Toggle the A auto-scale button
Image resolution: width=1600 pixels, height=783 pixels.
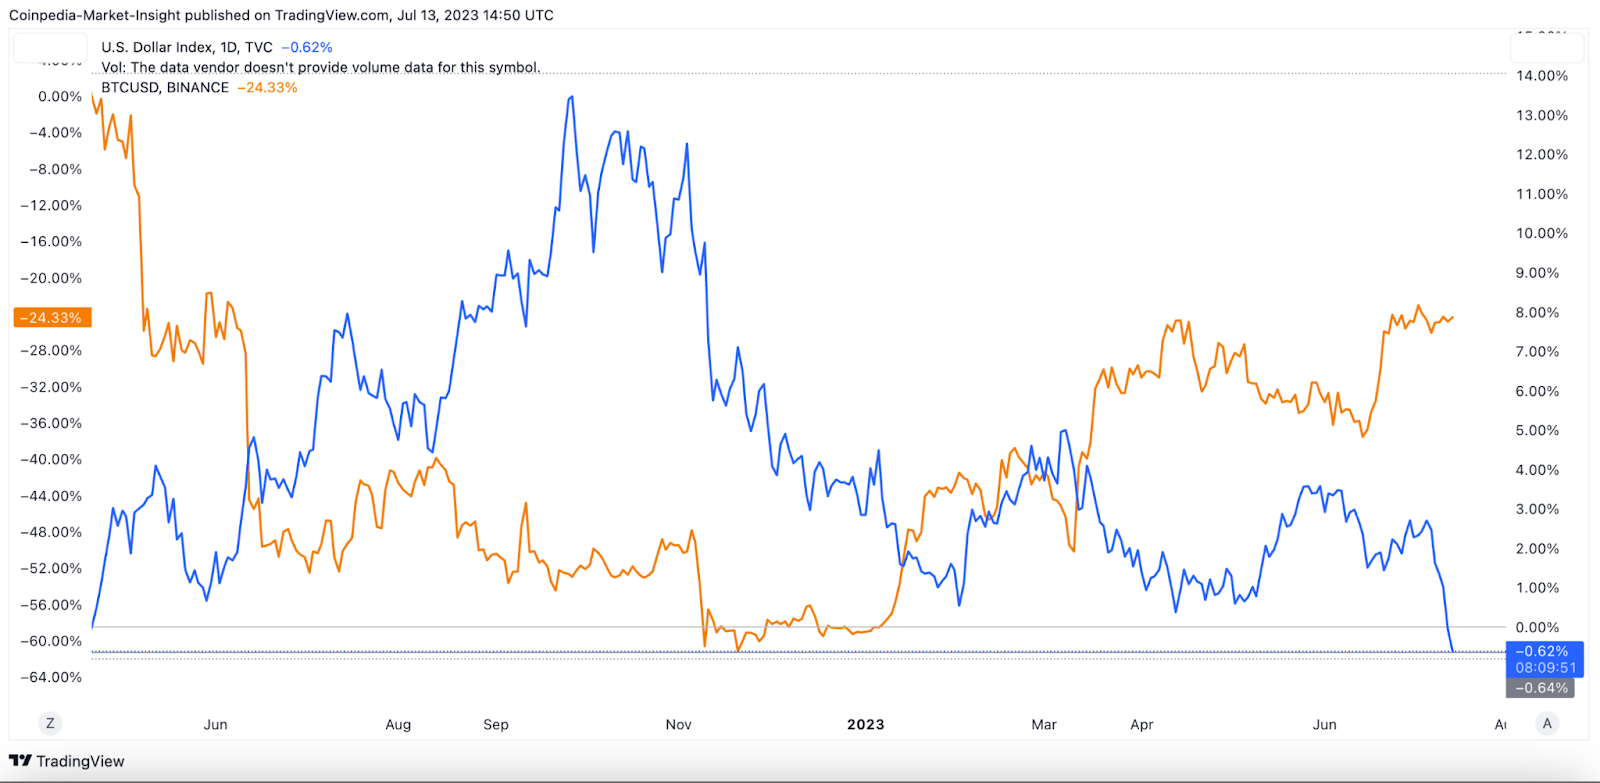coord(1547,723)
